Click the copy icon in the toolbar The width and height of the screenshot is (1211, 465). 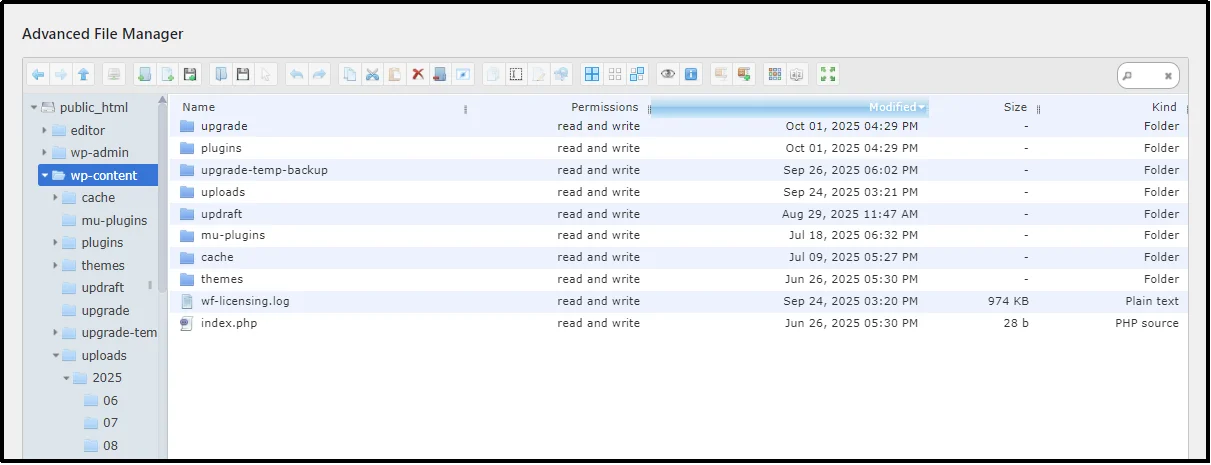coord(350,74)
